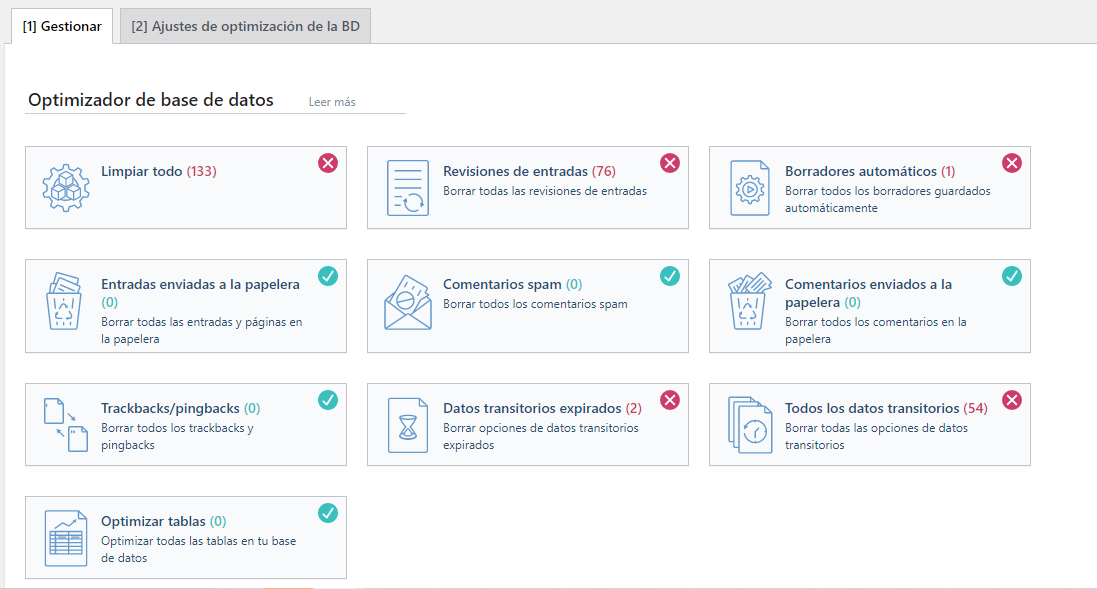Select the Trackbacks/pingbacks pages icon
The height and width of the screenshot is (589, 1097).
65,424
